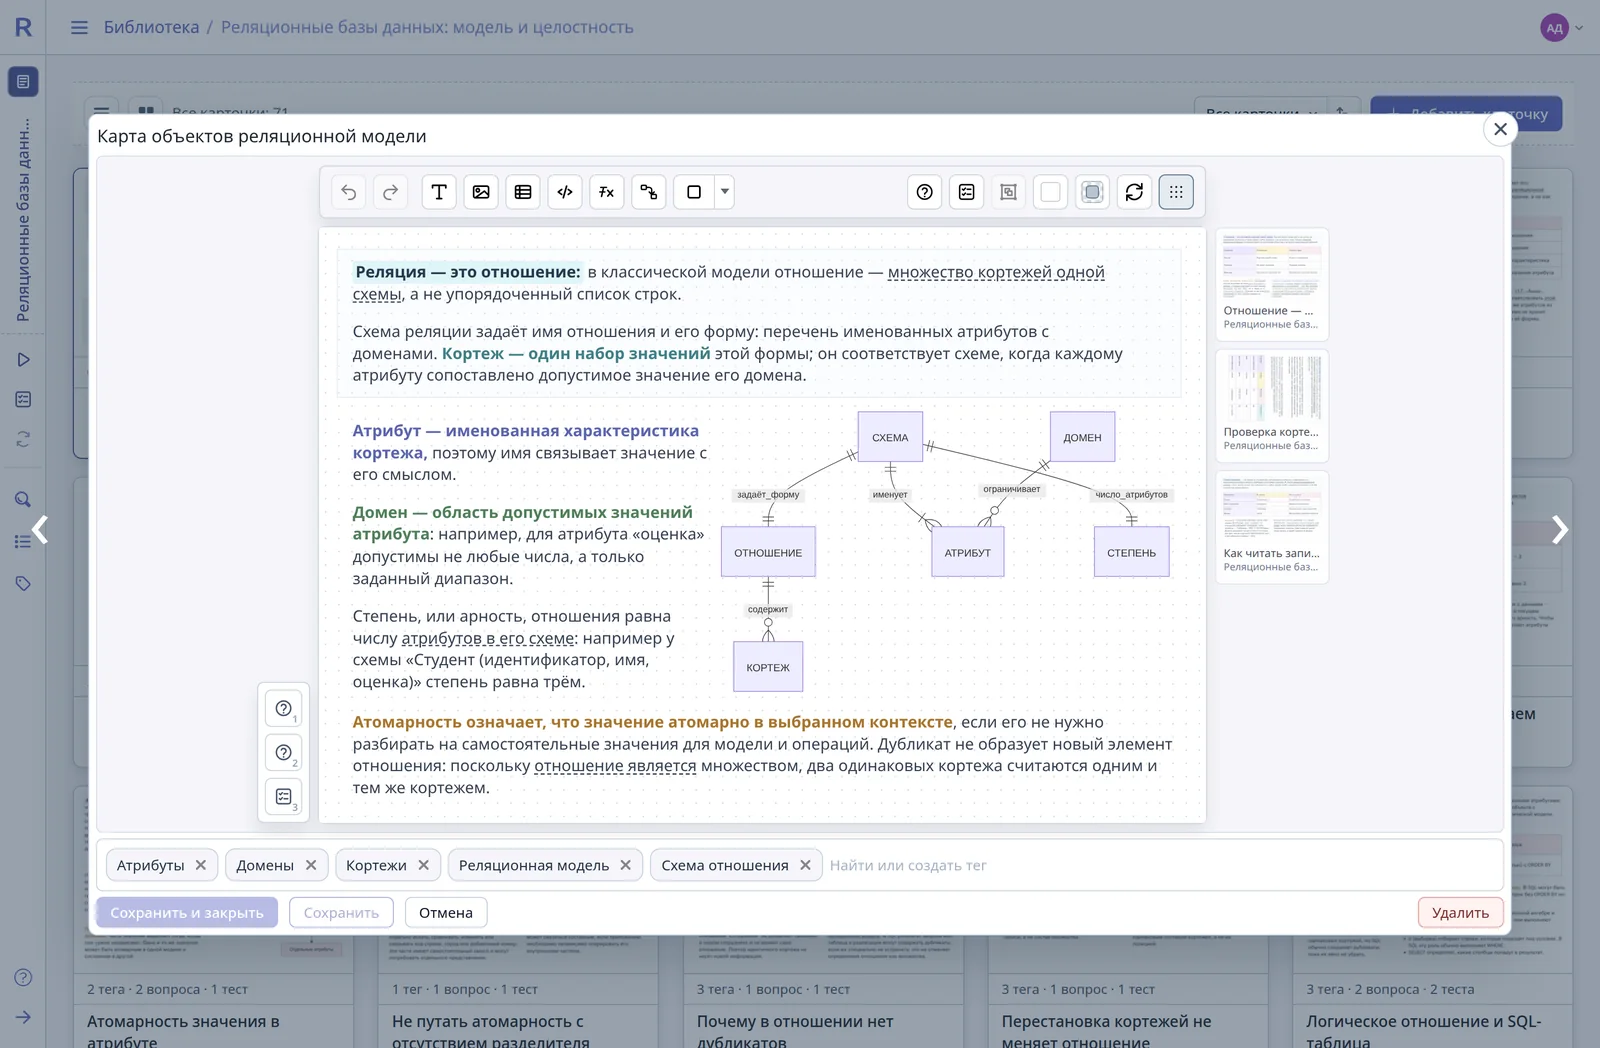
Task: Open the hamburger menu in header
Action: pos(79,28)
